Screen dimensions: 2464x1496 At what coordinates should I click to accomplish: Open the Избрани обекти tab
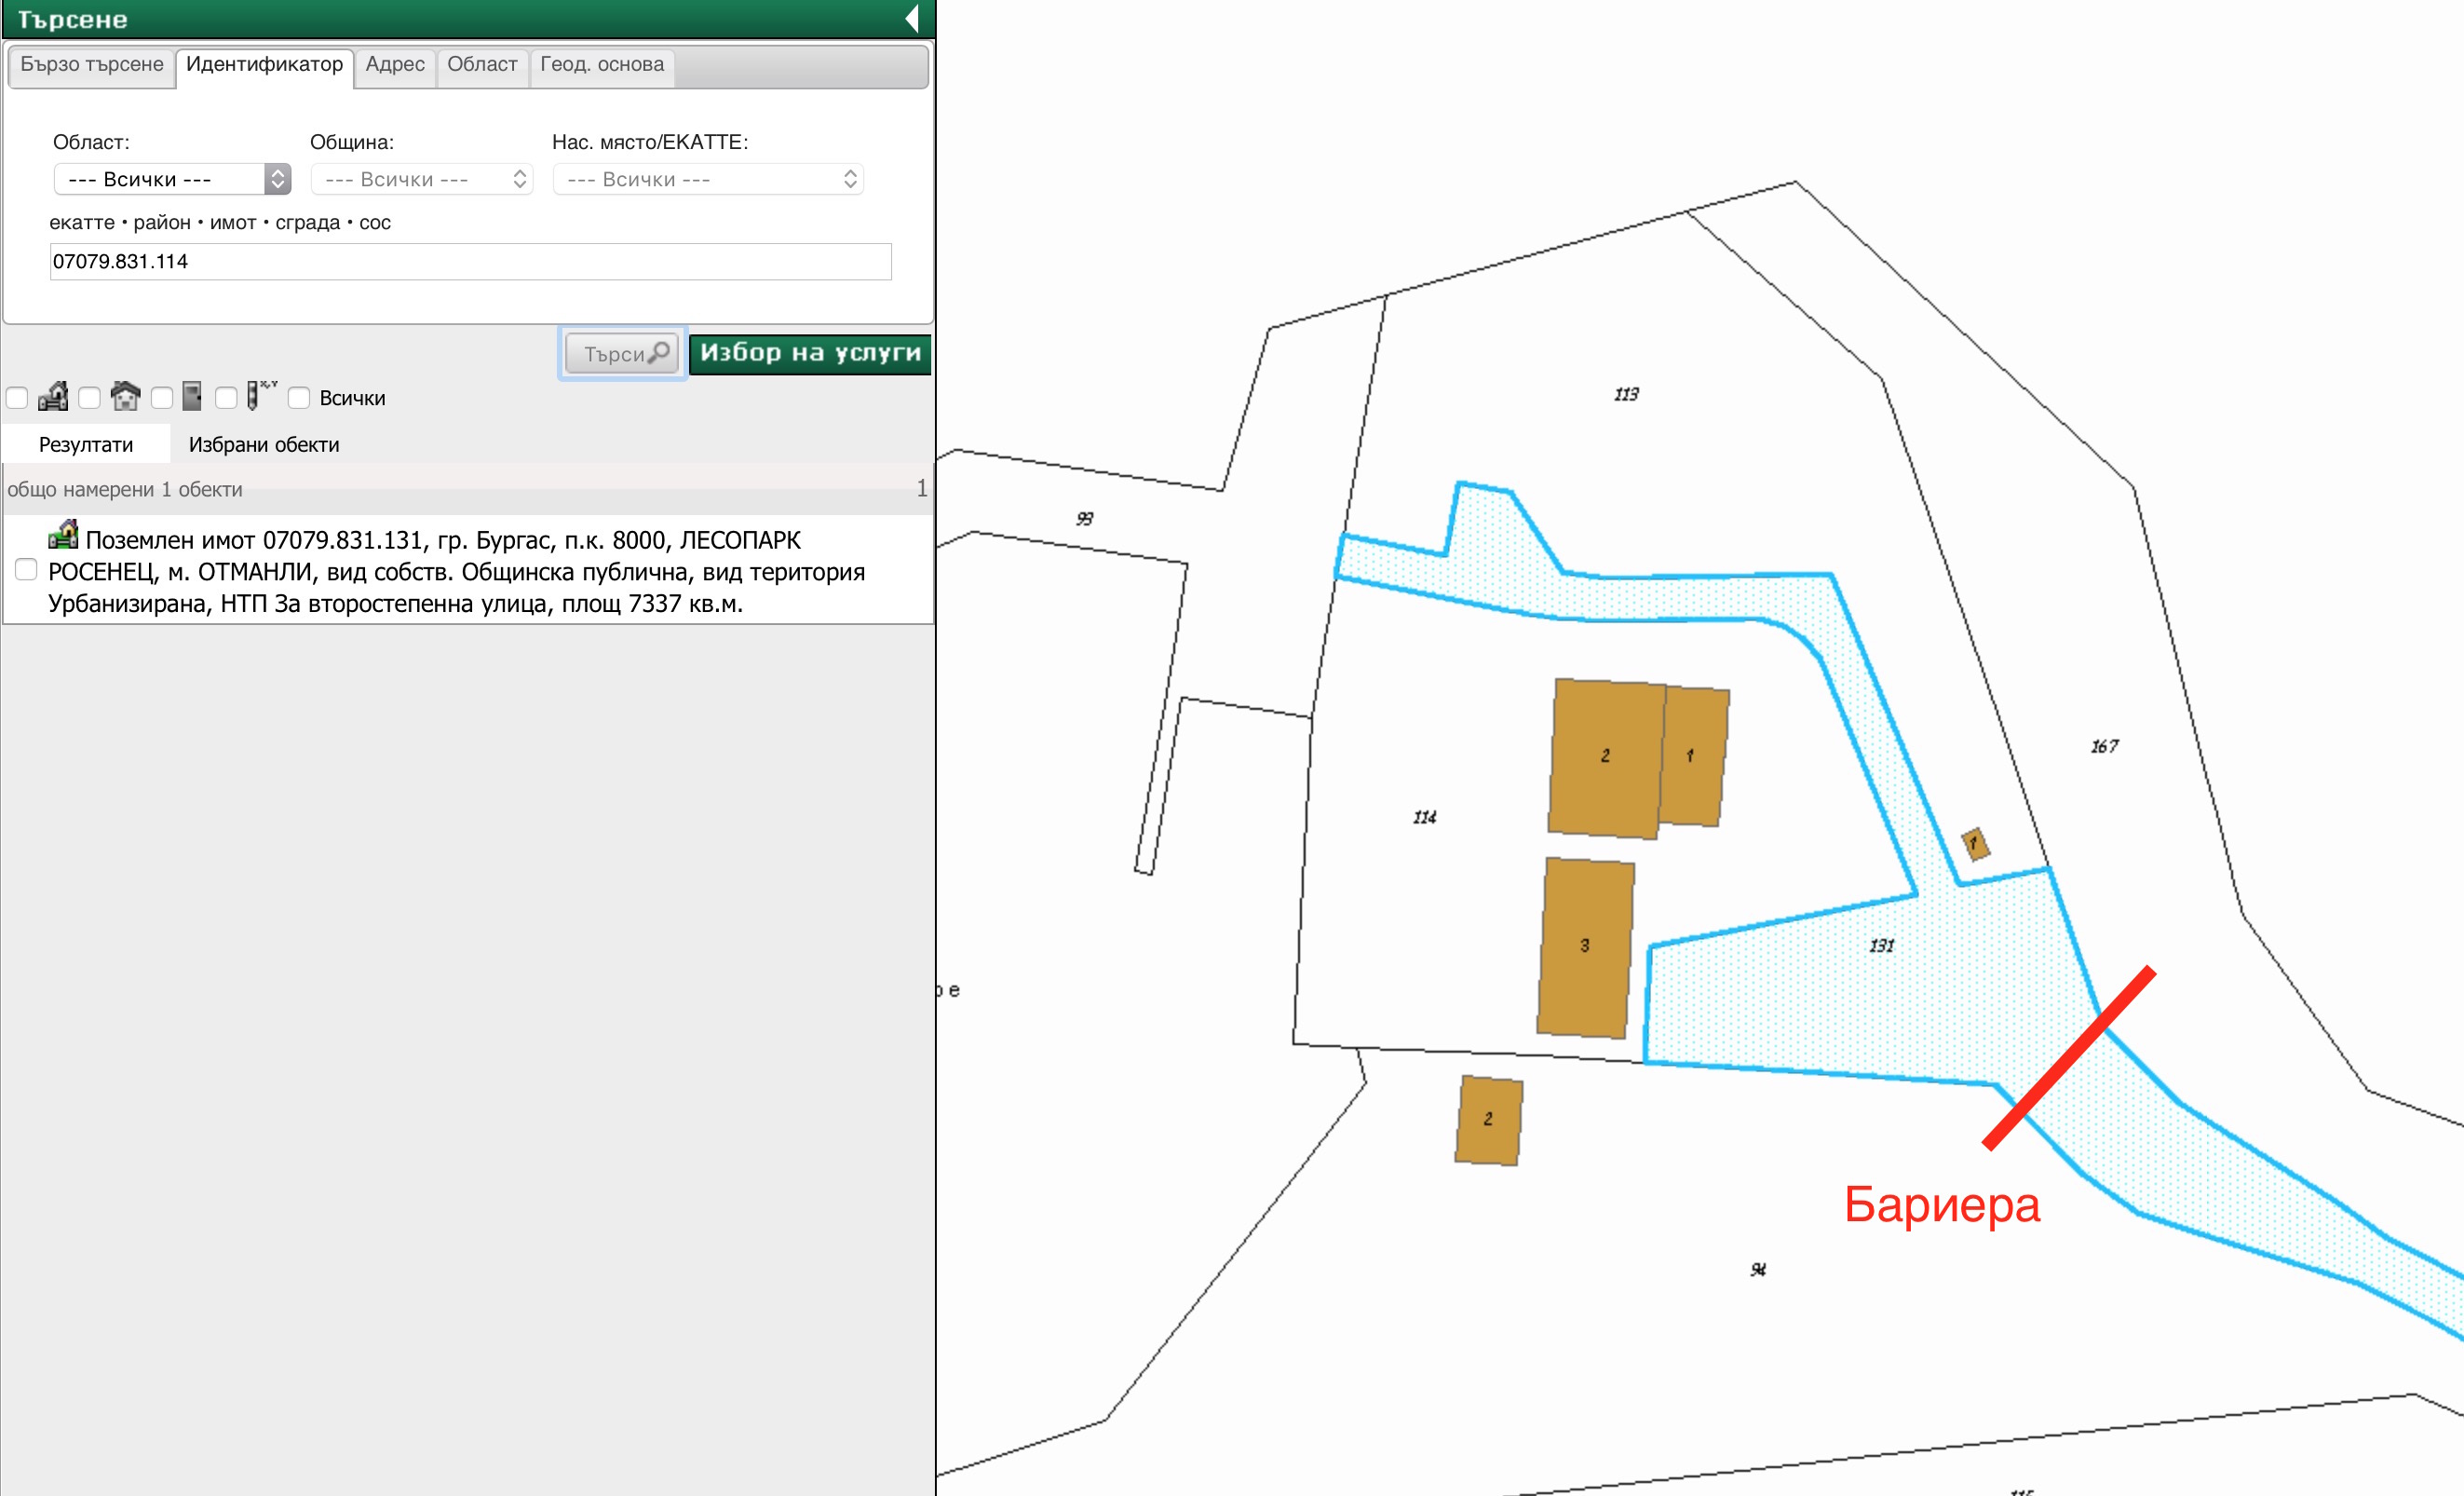pos(264,445)
